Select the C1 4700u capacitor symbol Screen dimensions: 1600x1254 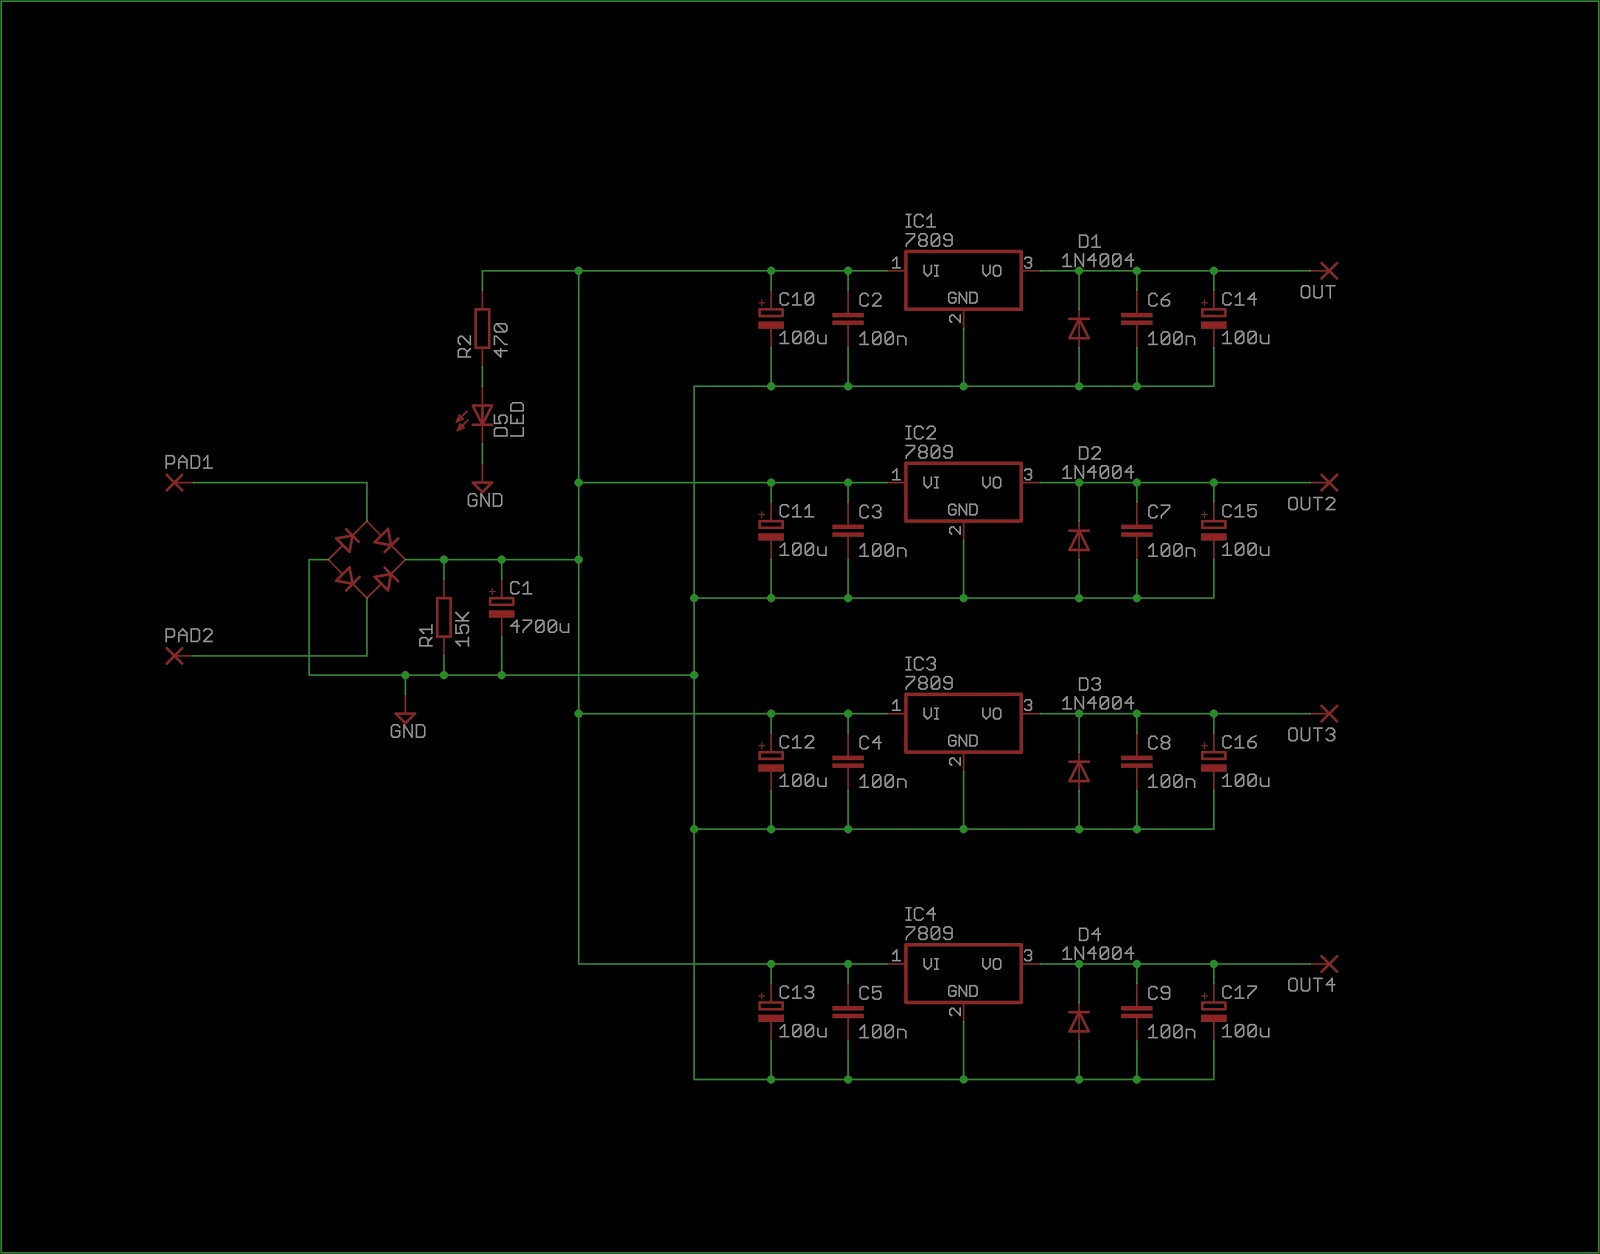[500, 606]
